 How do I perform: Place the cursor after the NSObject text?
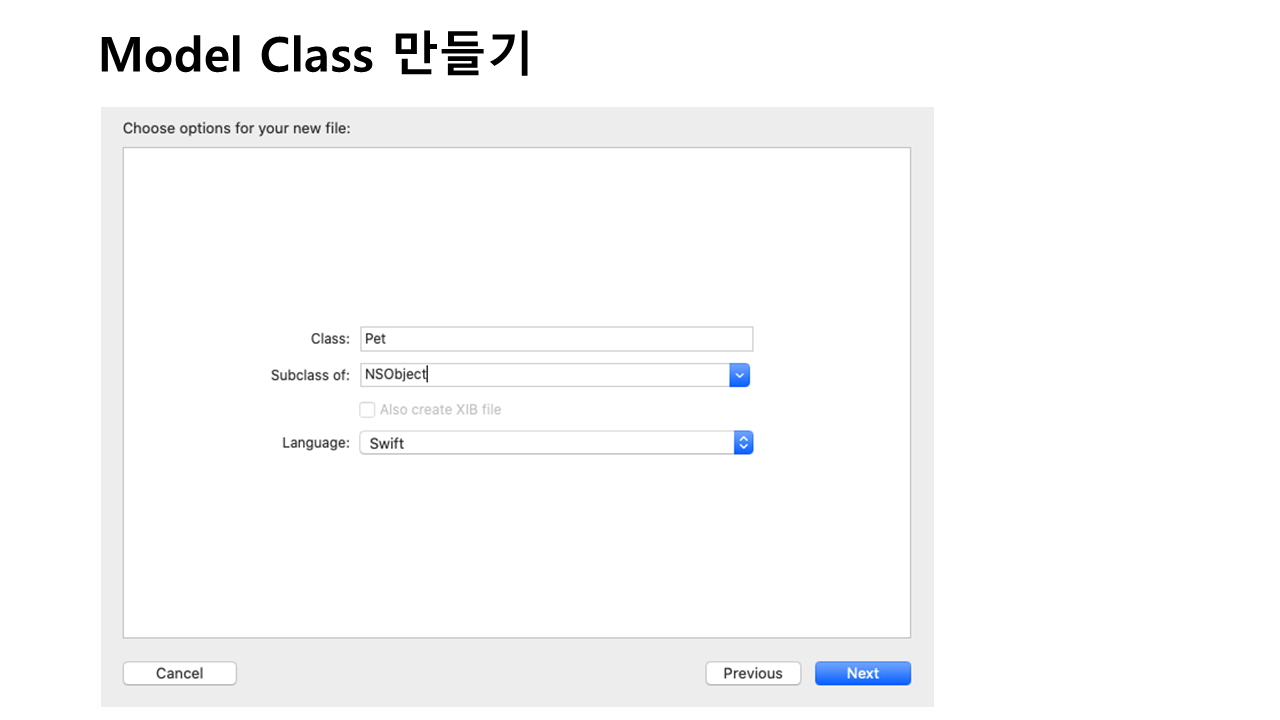428,375
